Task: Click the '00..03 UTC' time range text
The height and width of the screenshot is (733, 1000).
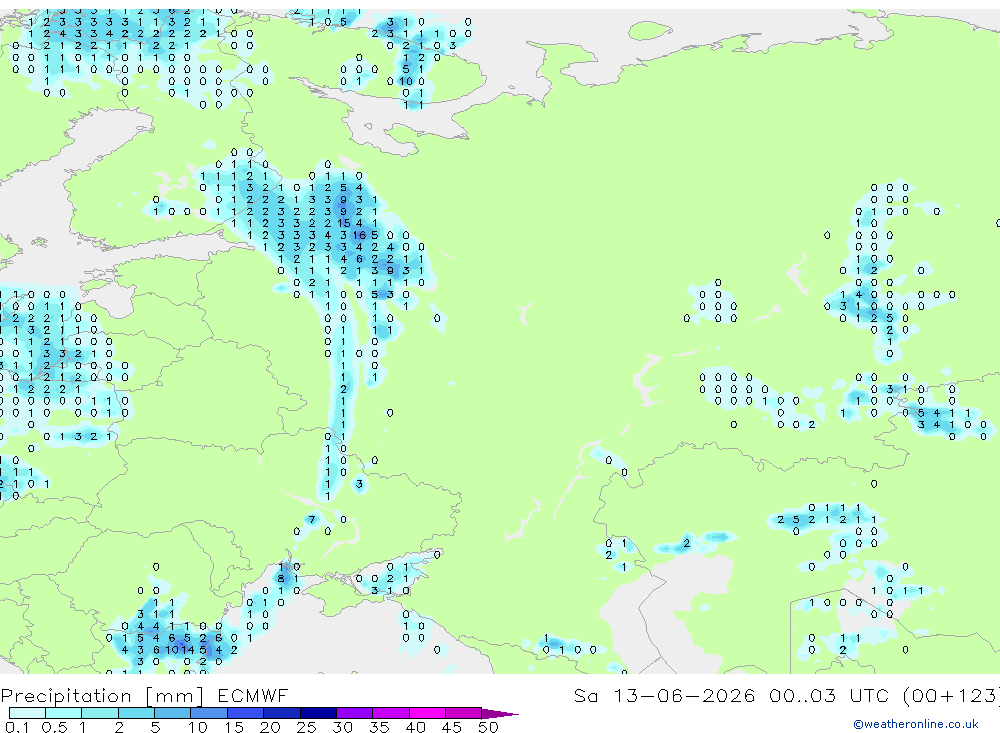Action: 828,695
